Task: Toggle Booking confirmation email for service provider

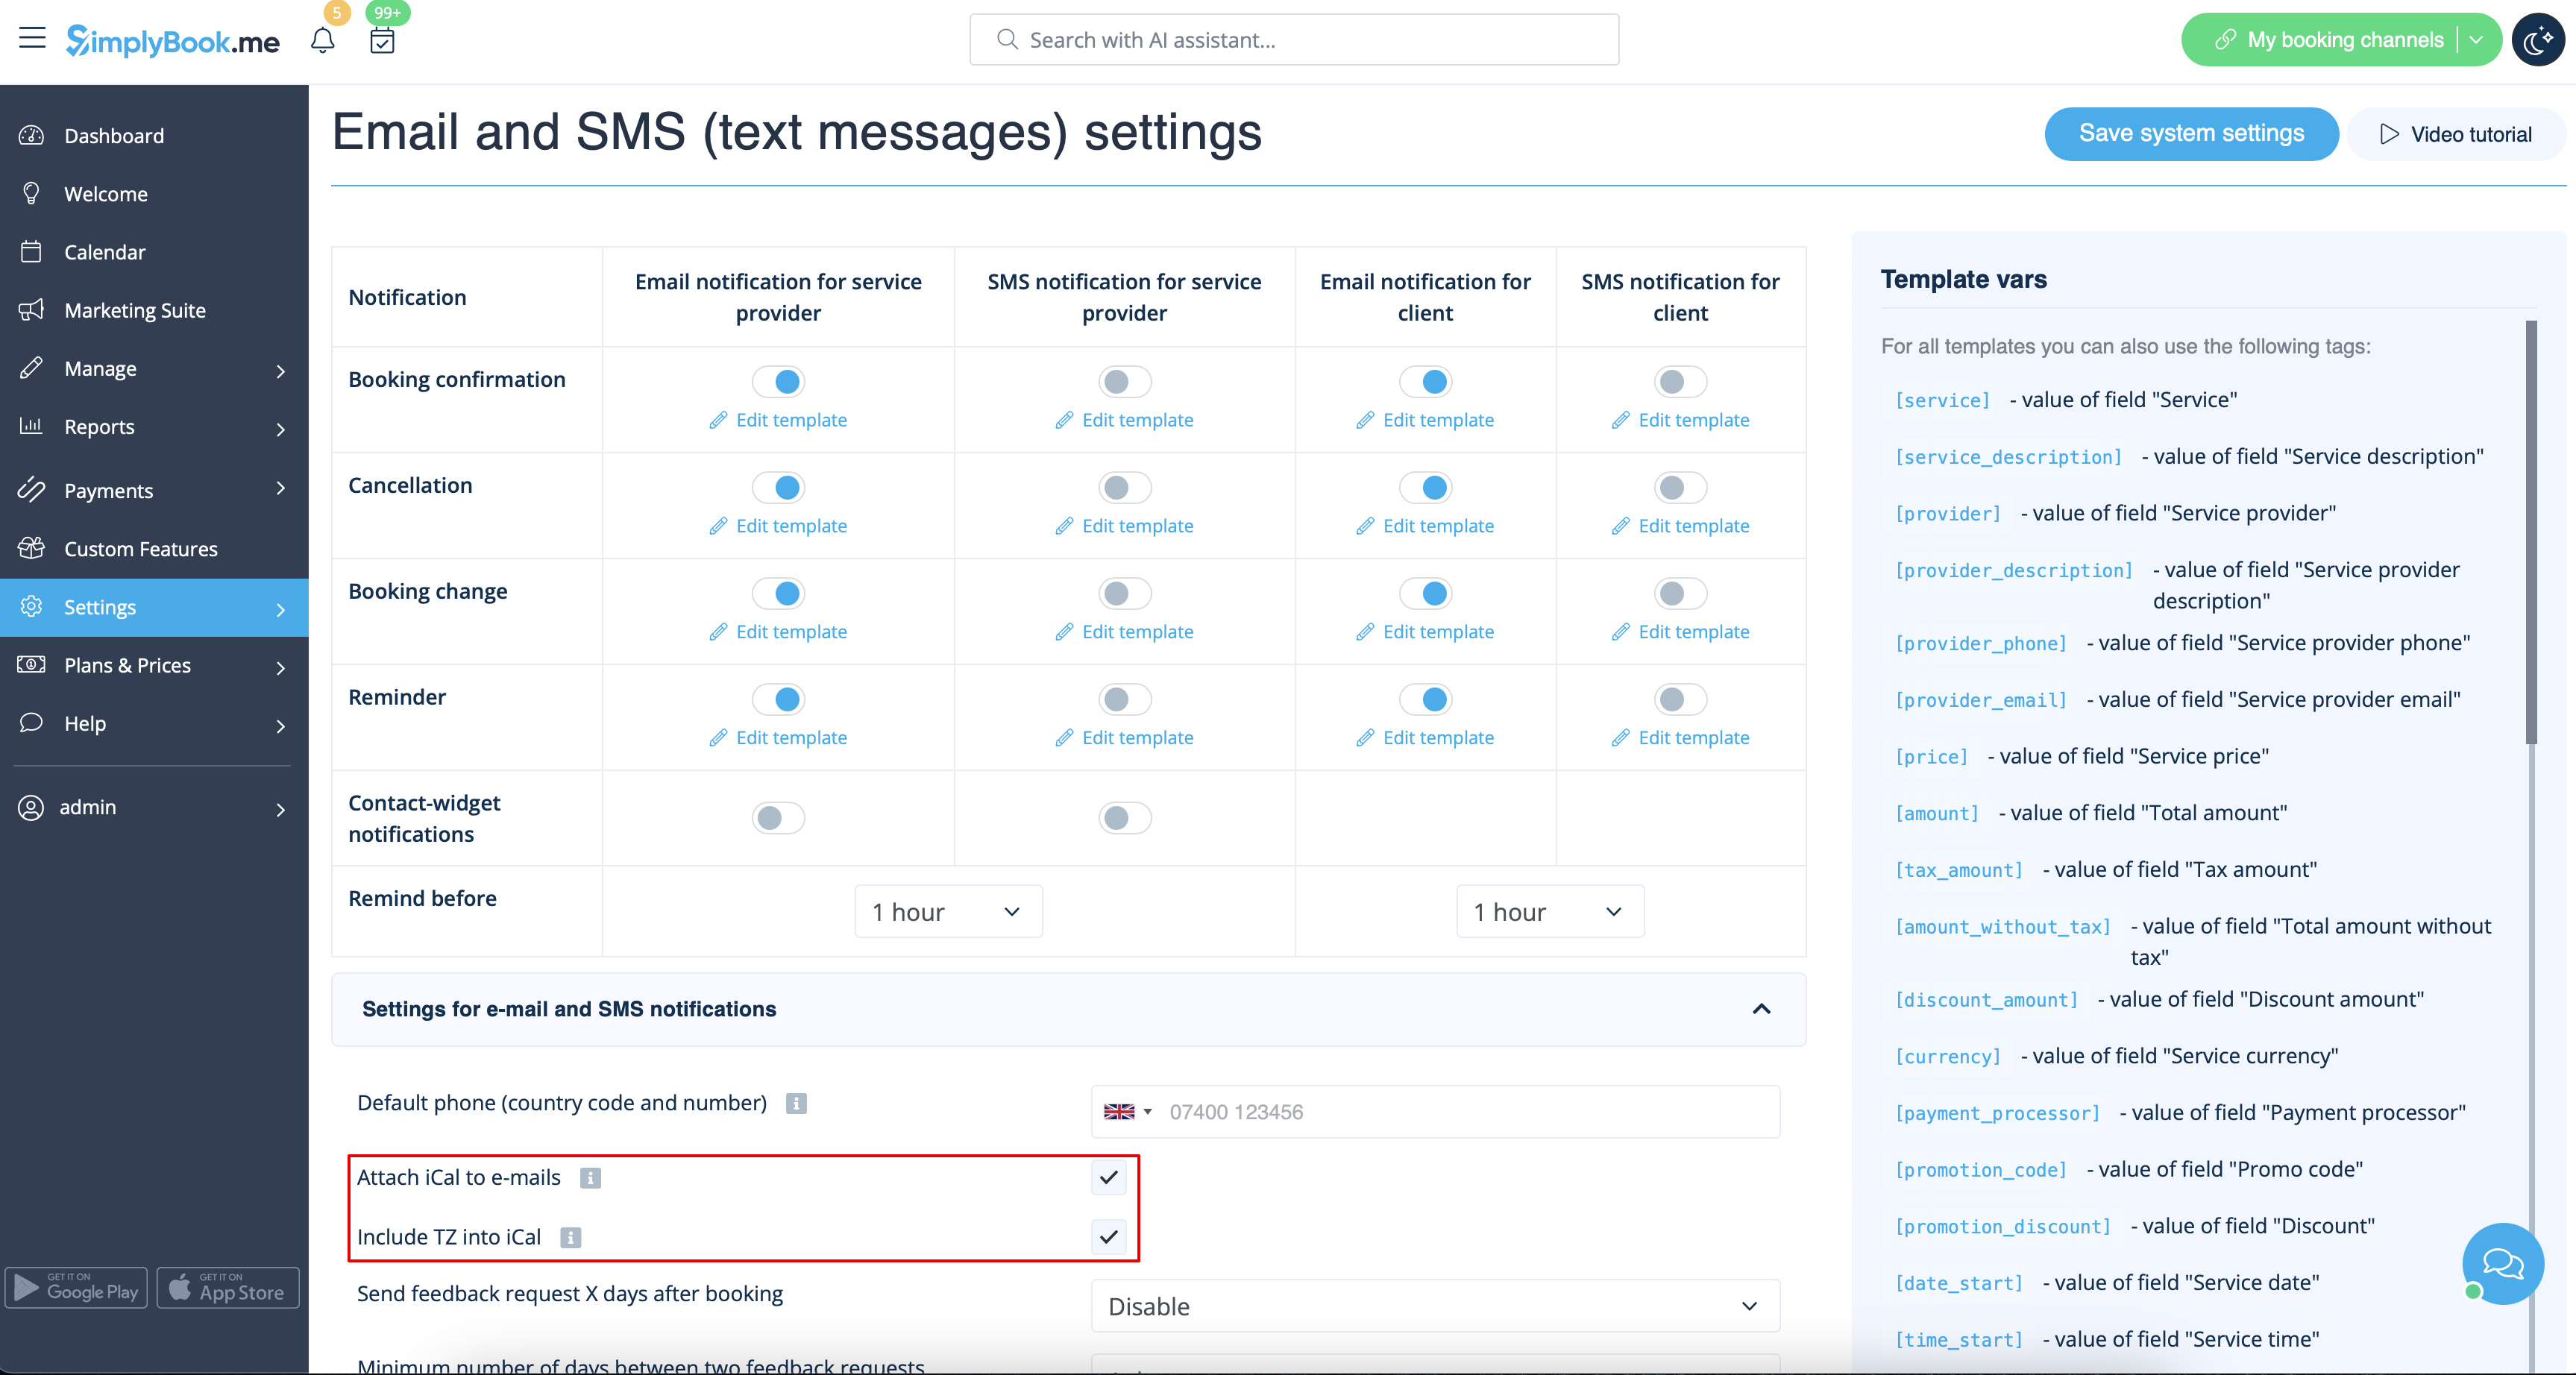Action: [778, 381]
